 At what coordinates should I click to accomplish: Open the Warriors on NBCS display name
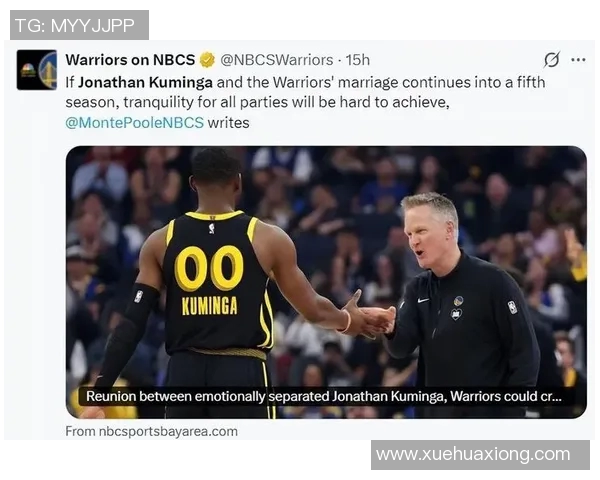coord(130,60)
